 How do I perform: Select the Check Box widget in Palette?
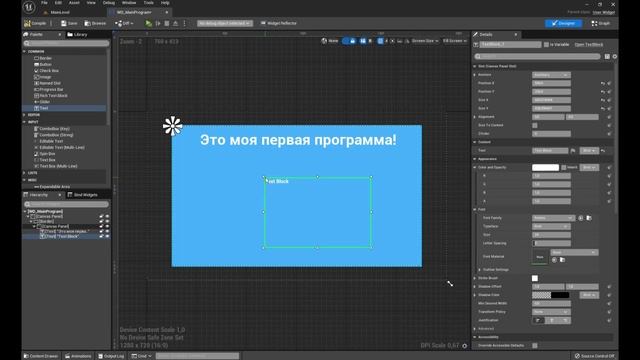(x=47, y=71)
